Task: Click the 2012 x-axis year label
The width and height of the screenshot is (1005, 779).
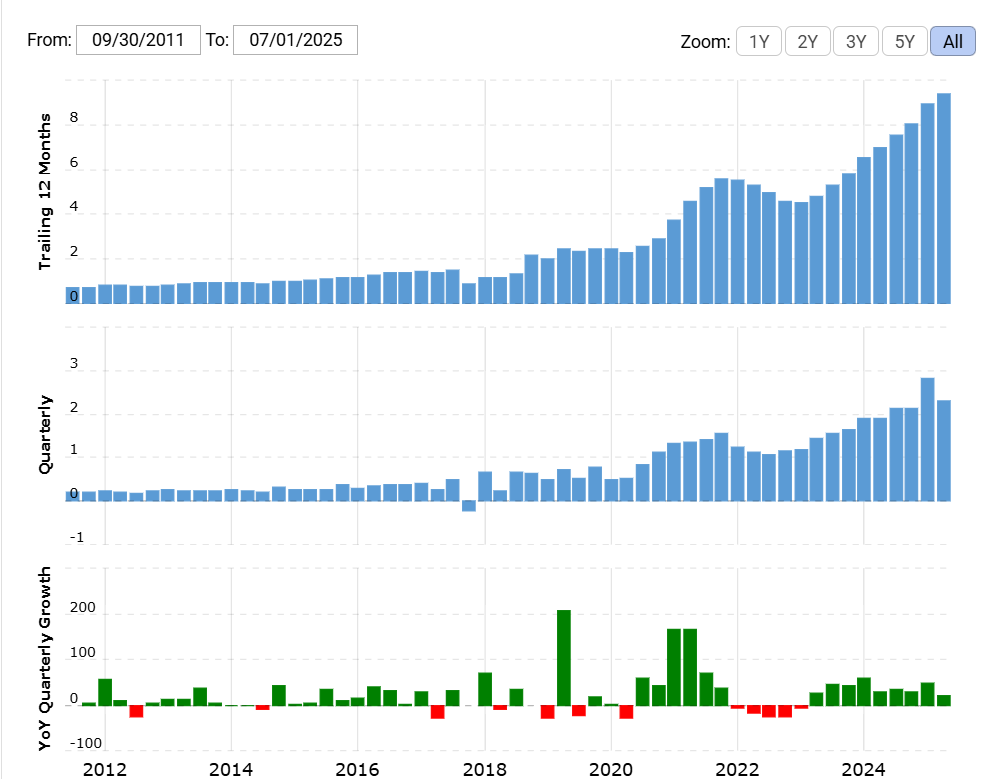Action: [x=104, y=768]
